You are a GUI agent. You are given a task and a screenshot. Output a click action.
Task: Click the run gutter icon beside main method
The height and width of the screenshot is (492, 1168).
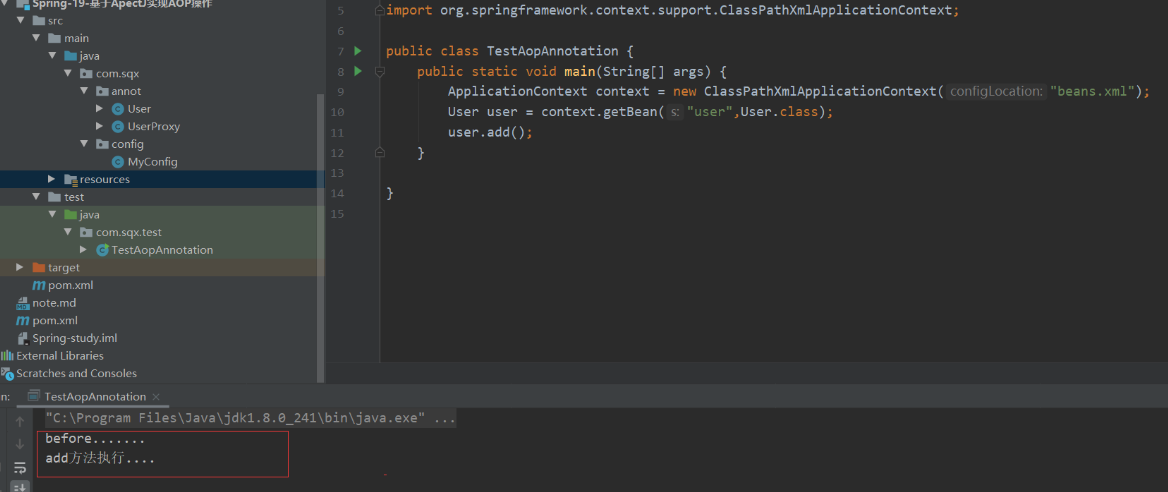pyautogui.click(x=358, y=72)
